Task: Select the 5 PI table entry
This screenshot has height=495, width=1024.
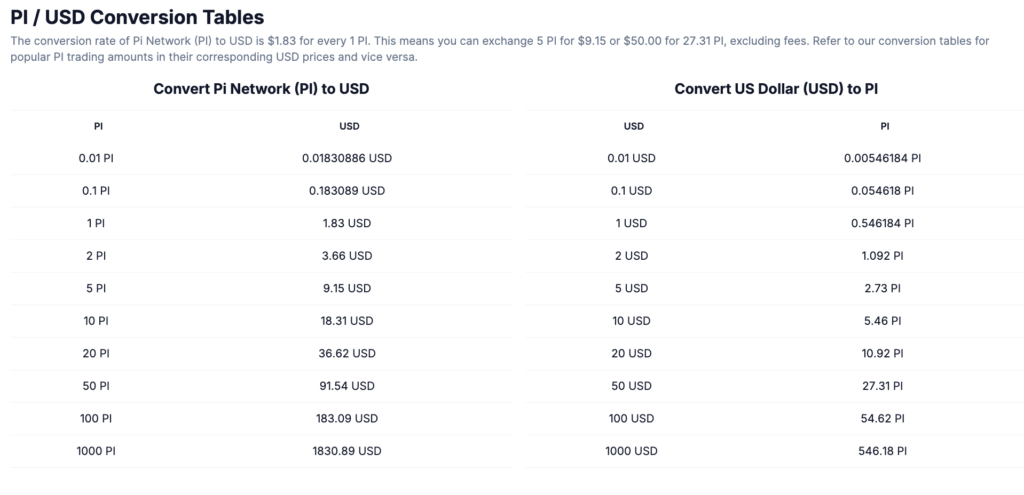Action: [x=96, y=288]
